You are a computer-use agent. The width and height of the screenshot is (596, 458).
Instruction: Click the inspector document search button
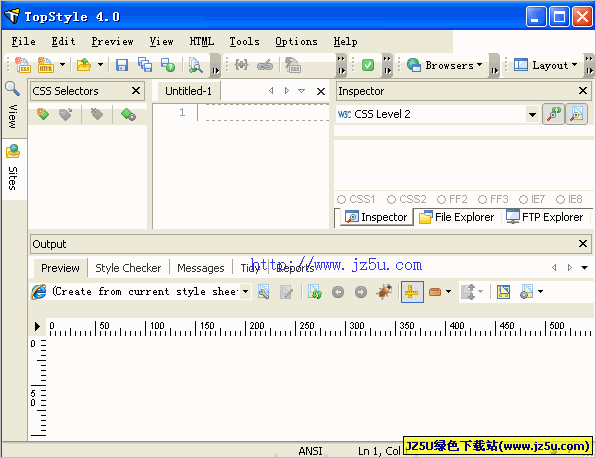(577, 114)
